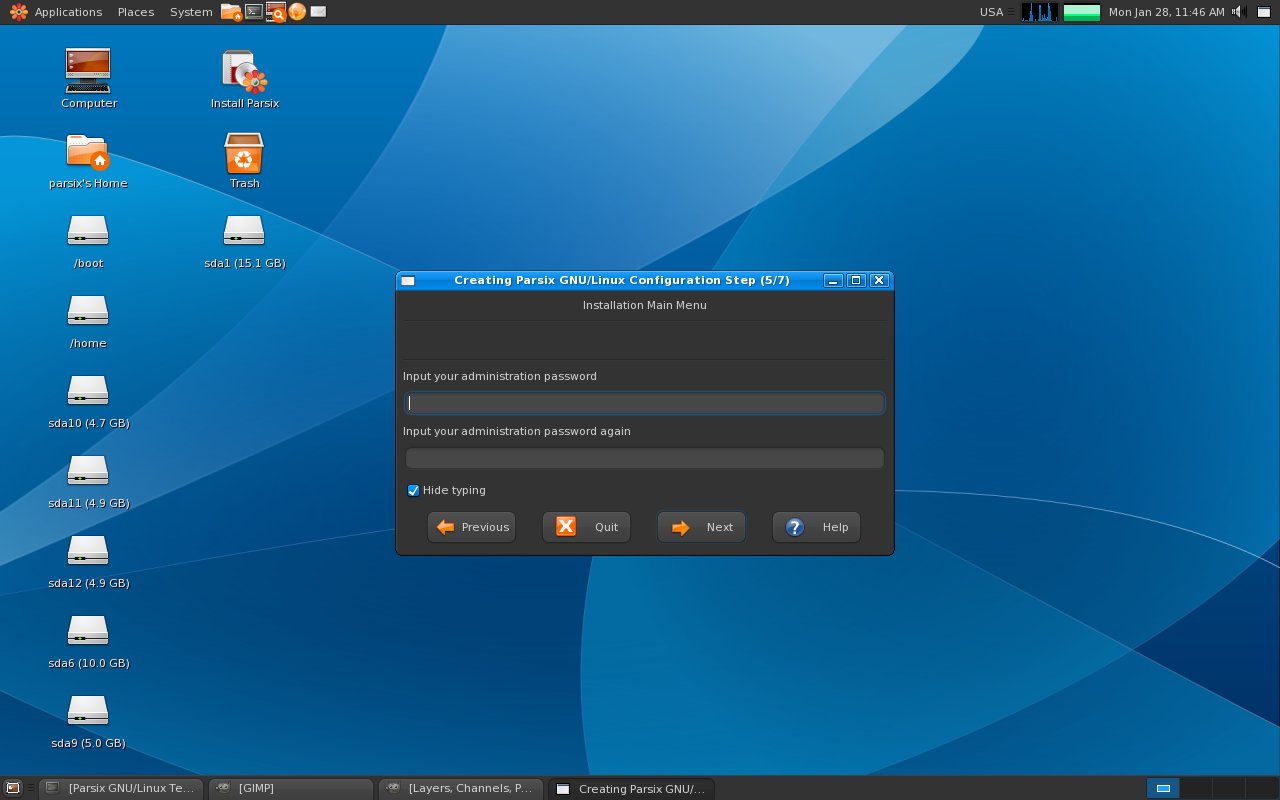Click the Previous button

(x=472, y=527)
